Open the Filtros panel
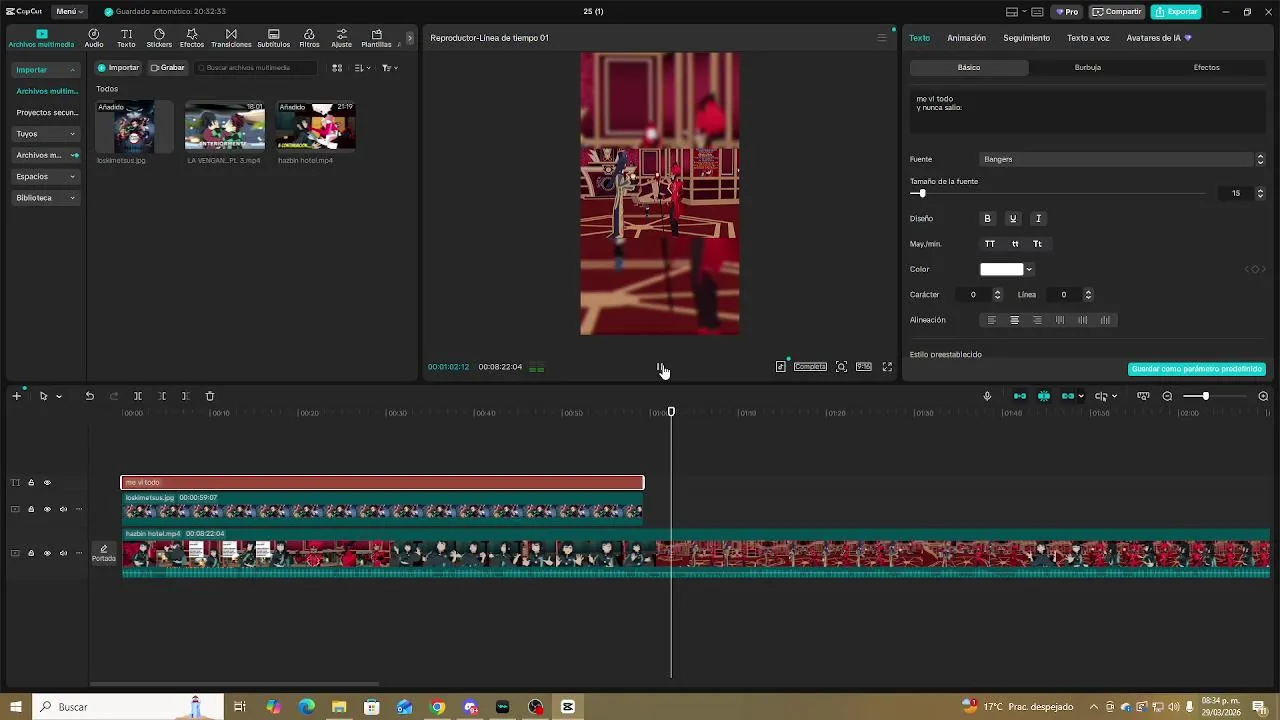 (x=309, y=38)
